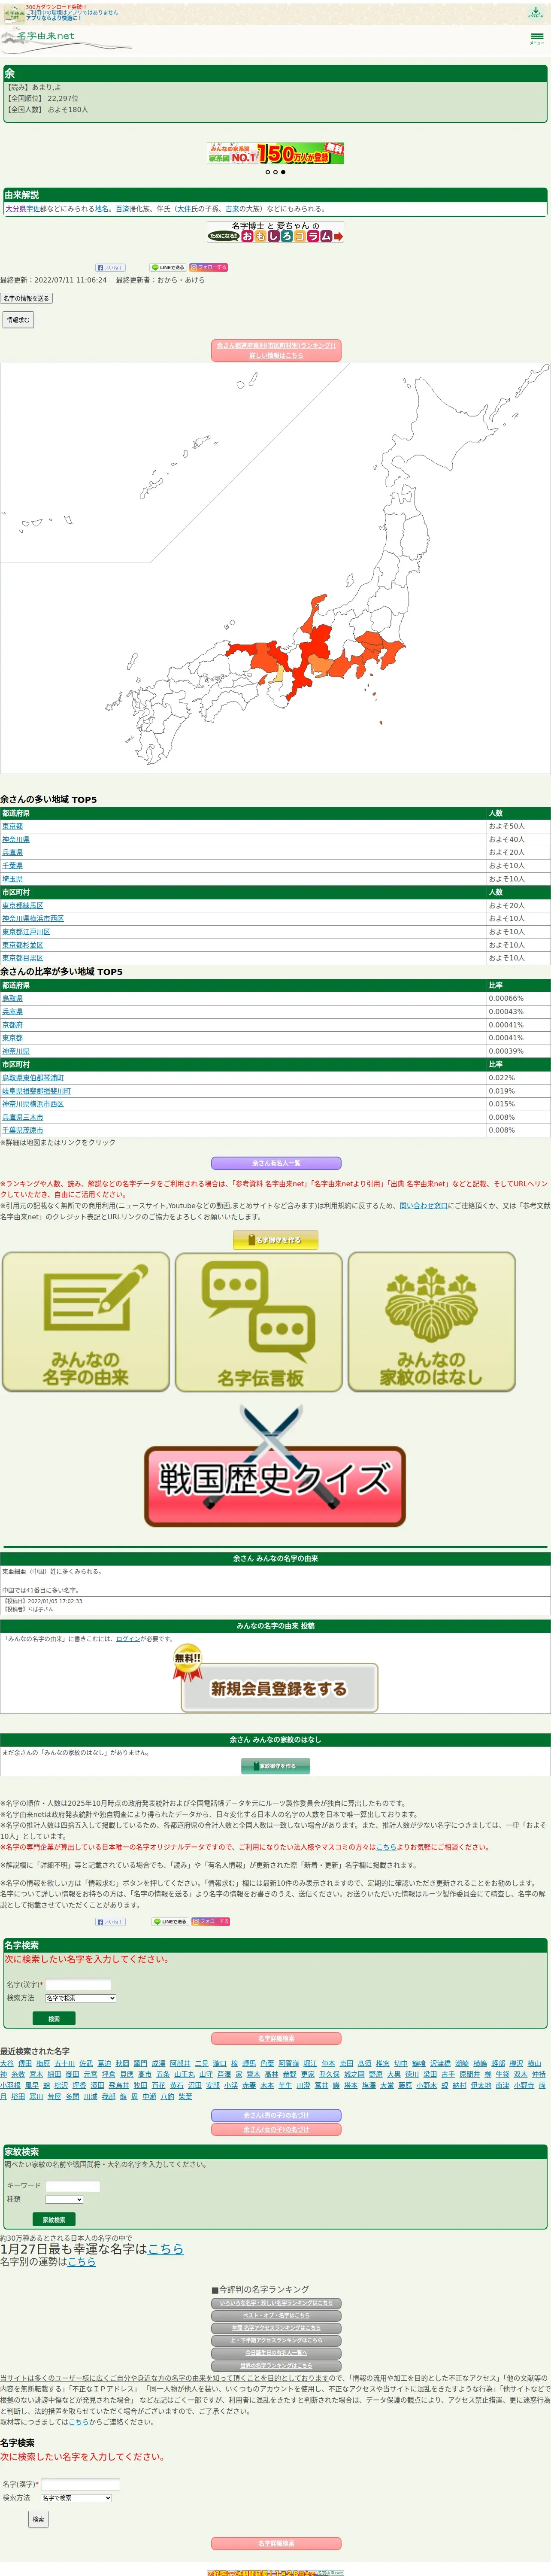
Task: Focus the 家紋検索 キーワード field
Action: [x=72, y=2186]
